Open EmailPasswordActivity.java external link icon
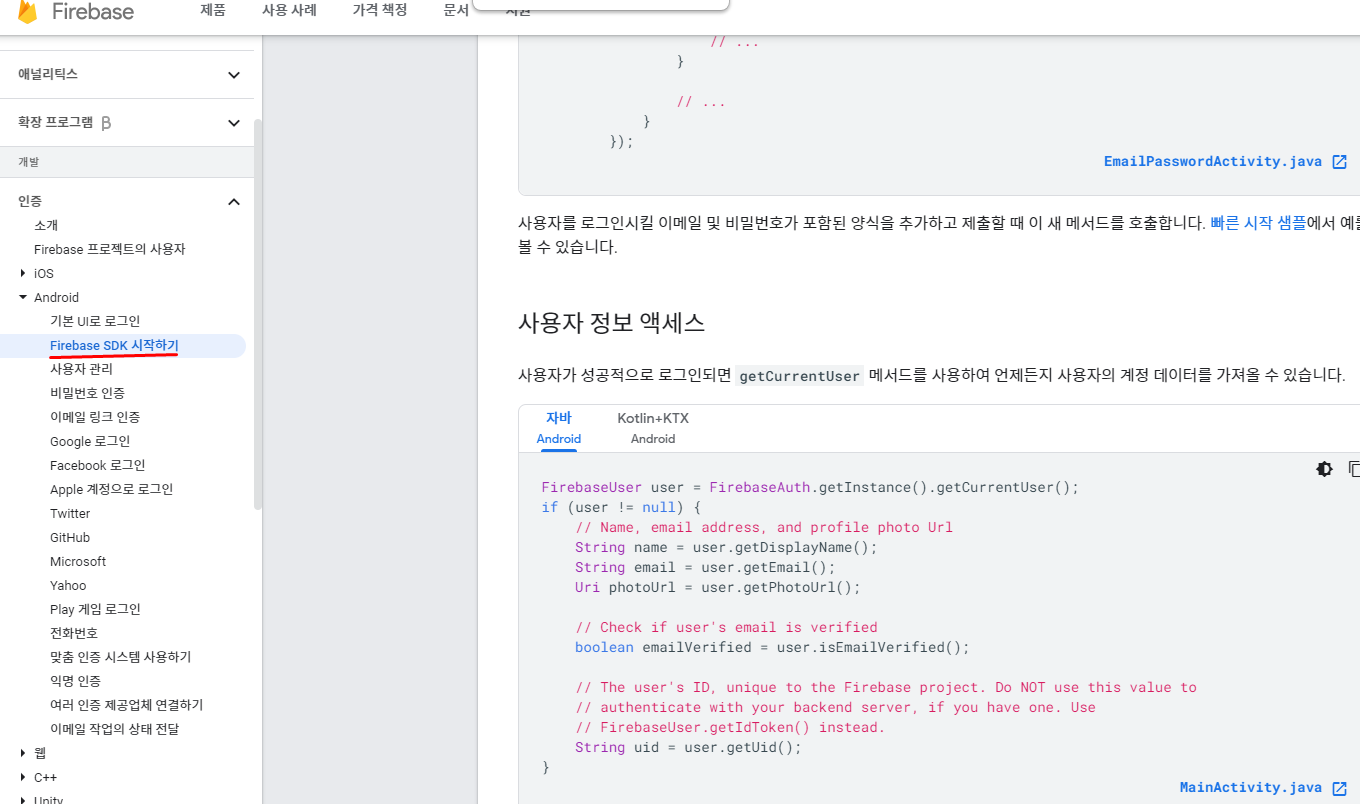Image resolution: width=1360 pixels, height=804 pixels. click(1340, 162)
